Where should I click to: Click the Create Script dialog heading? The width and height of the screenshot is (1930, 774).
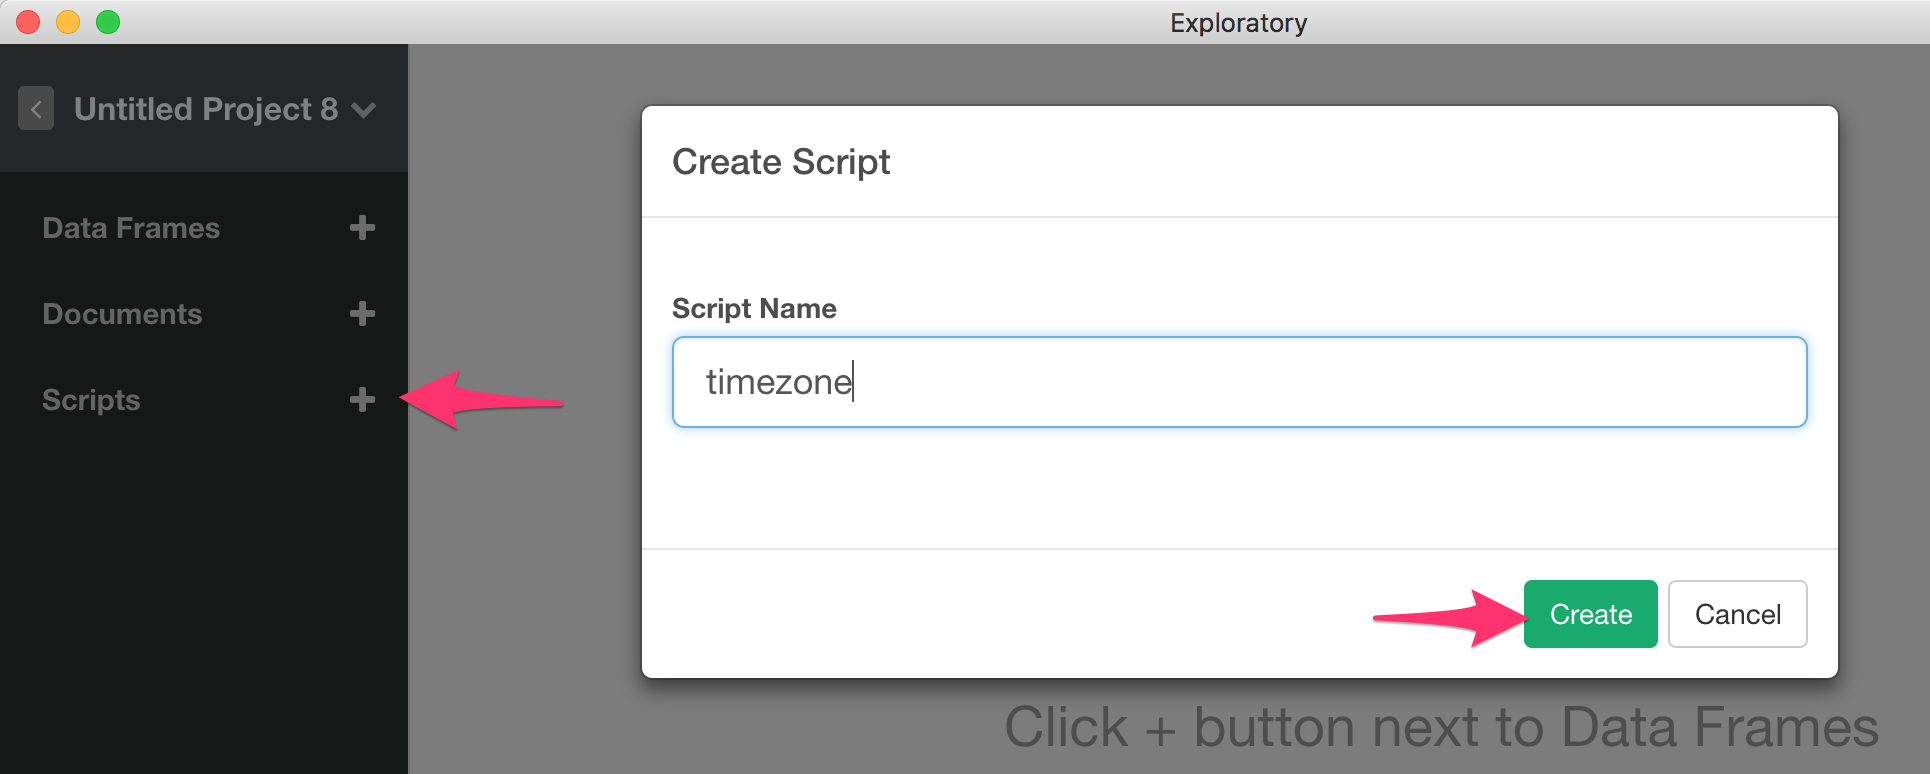781,162
